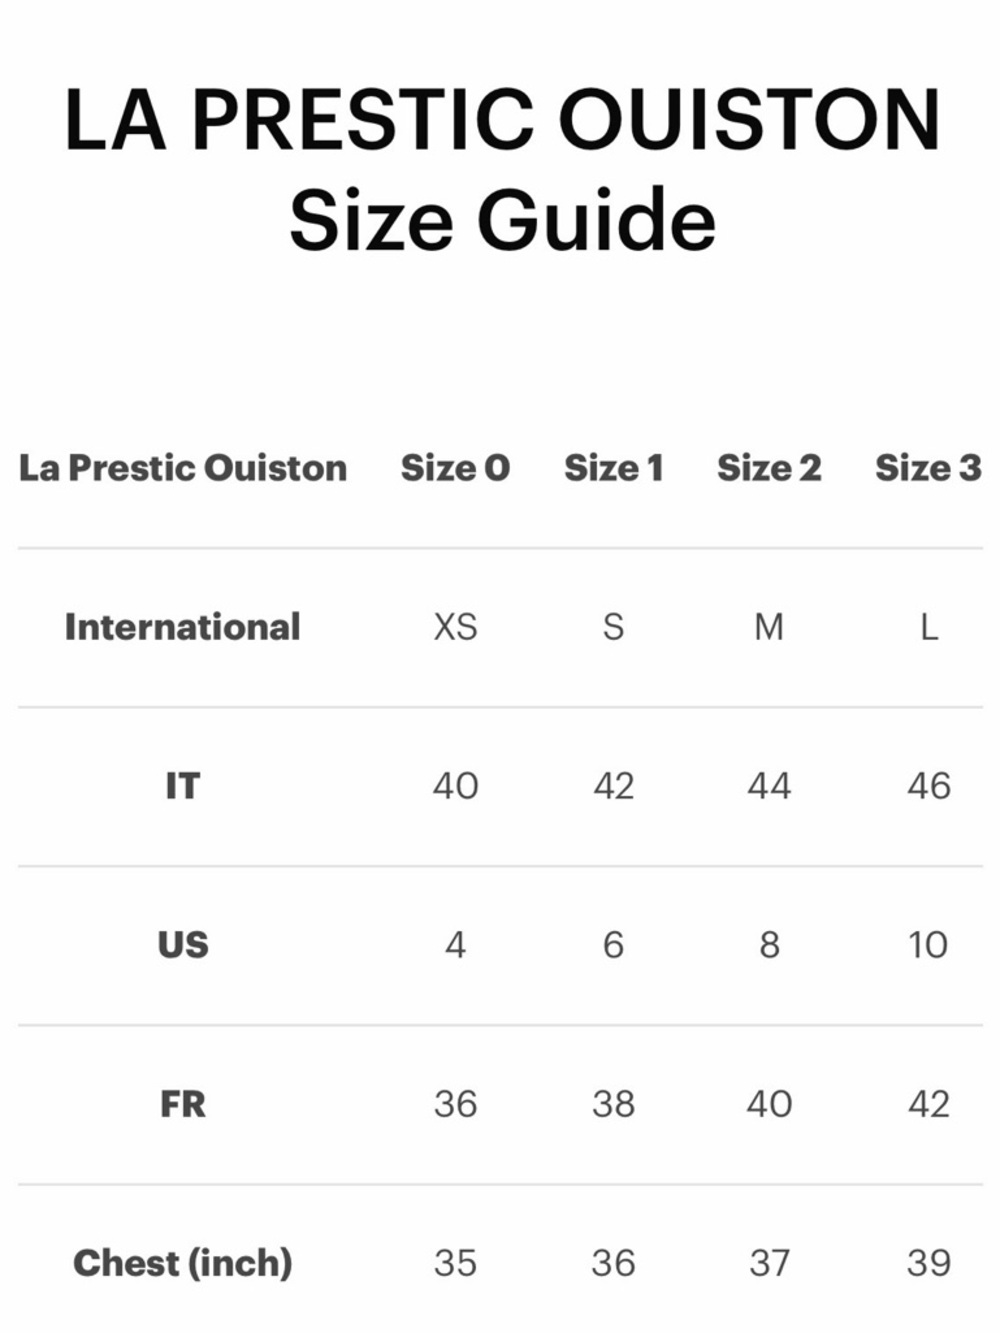This screenshot has height=1333, width=1000.
Task: Click the FR size 38 cell
Action: pyautogui.click(x=614, y=1104)
